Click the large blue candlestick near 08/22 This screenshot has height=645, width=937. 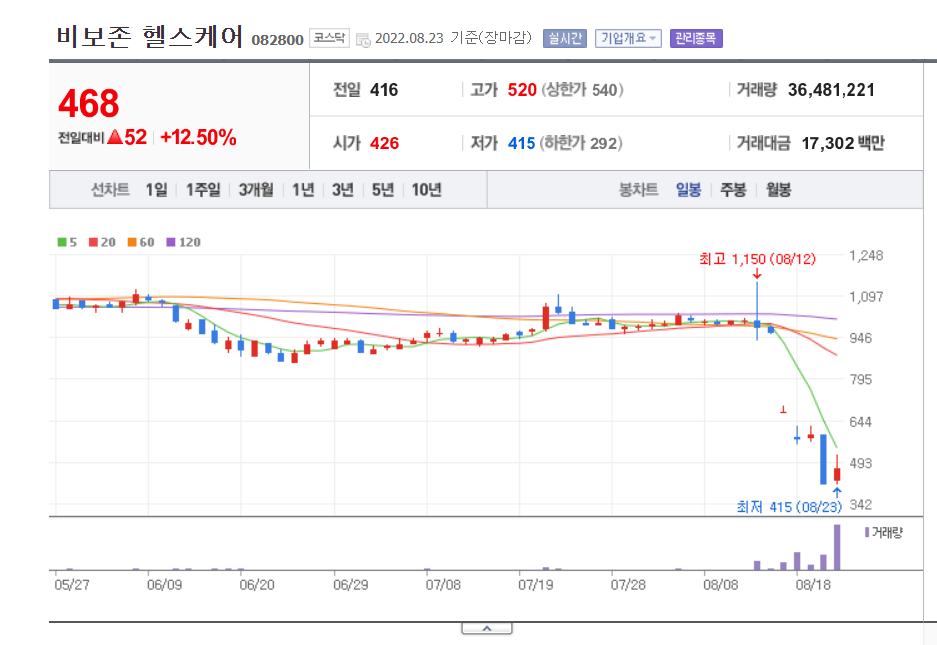click(823, 459)
